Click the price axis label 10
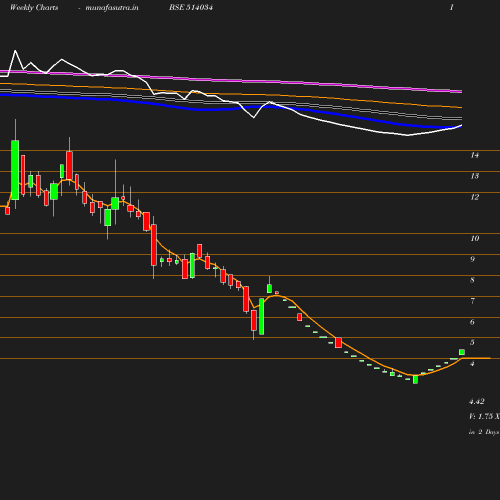Screen dimensions: 500x500 (x=475, y=238)
